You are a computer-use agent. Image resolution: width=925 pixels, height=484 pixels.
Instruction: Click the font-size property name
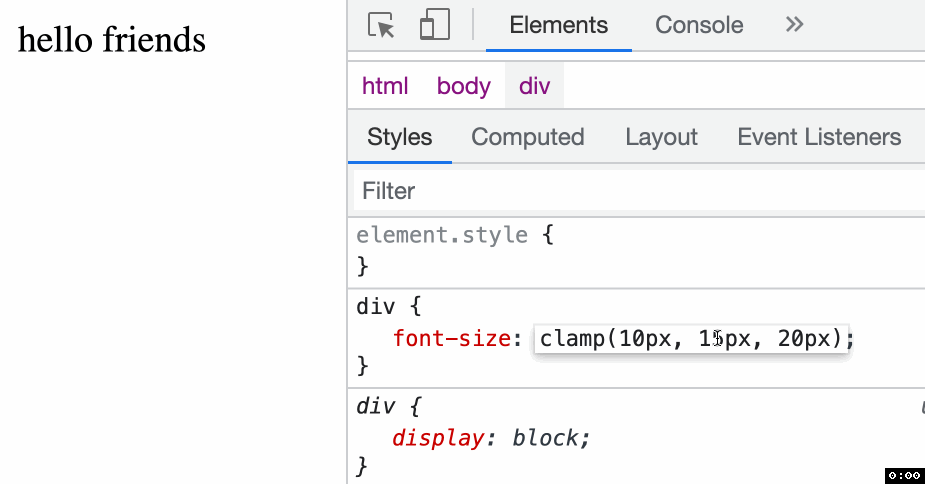[x=452, y=339]
